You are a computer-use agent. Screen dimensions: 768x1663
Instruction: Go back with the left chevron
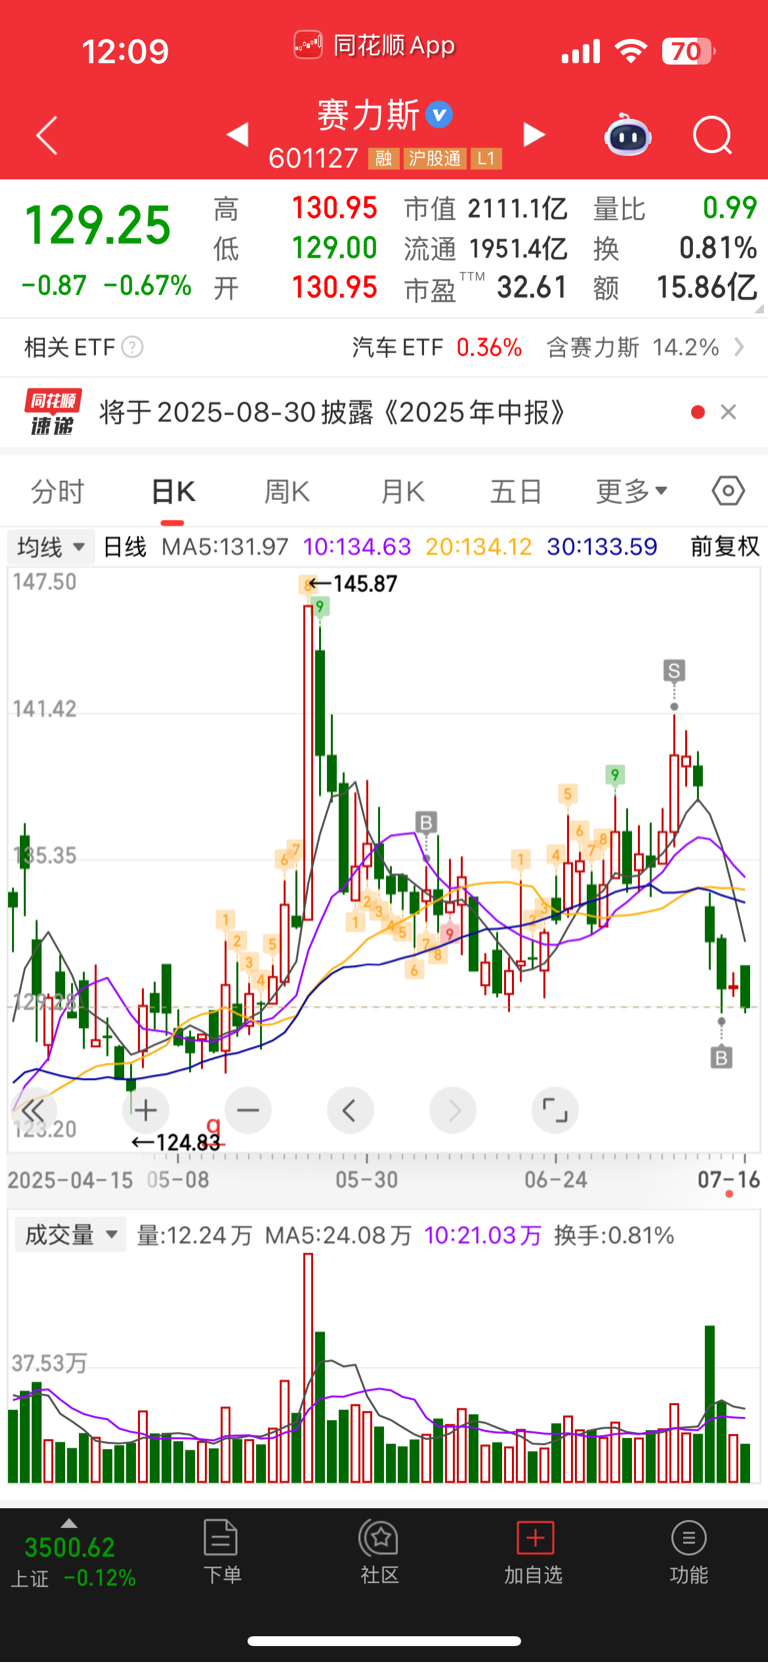47,135
